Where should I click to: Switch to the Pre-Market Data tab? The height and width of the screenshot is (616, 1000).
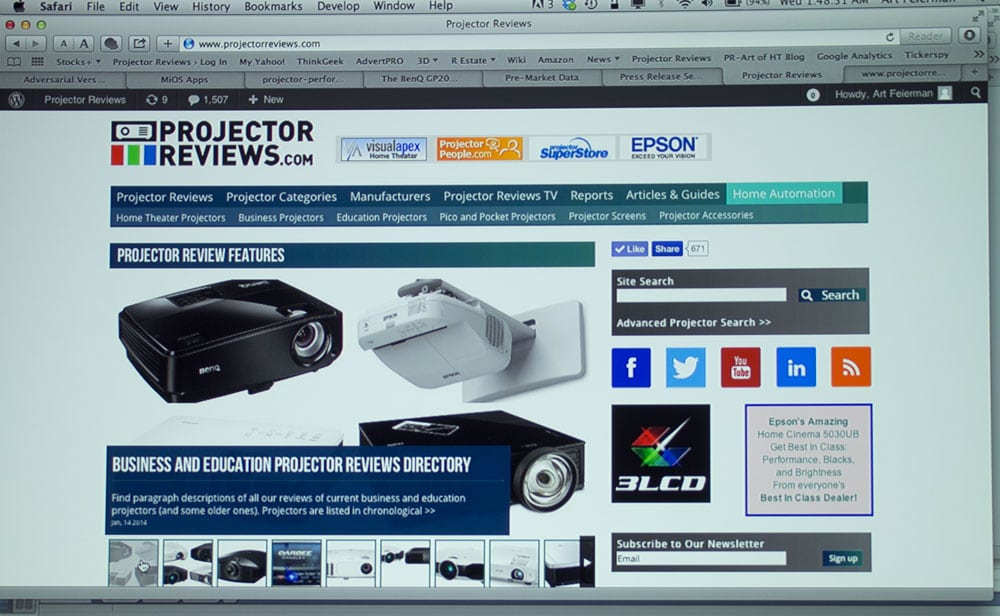tap(541, 78)
